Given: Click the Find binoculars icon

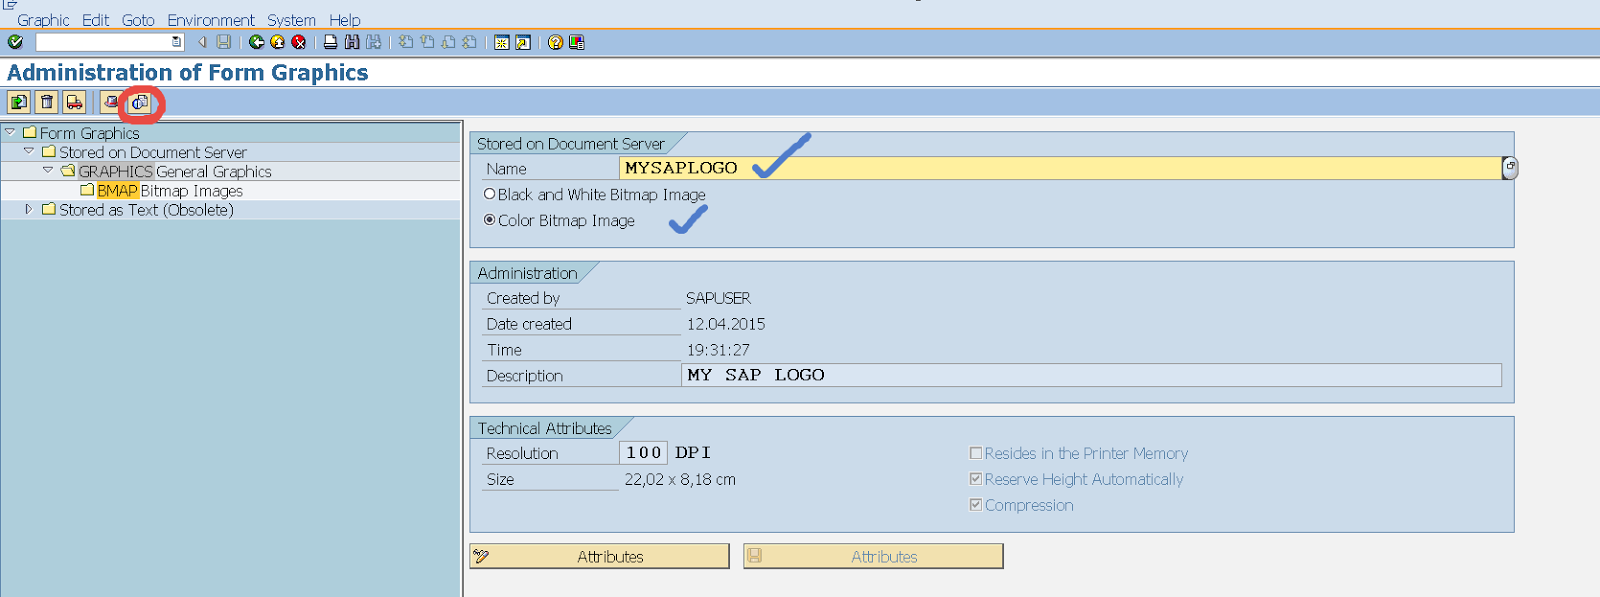Looking at the screenshot, I should [352, 42].
